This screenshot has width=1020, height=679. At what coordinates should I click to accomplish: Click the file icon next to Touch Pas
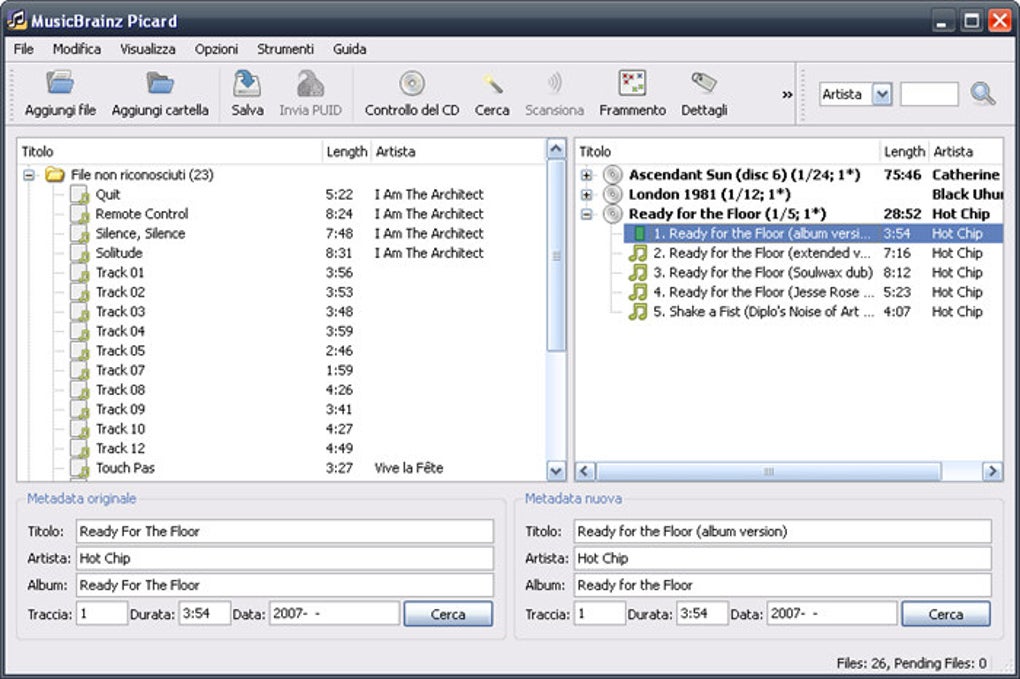79,468
